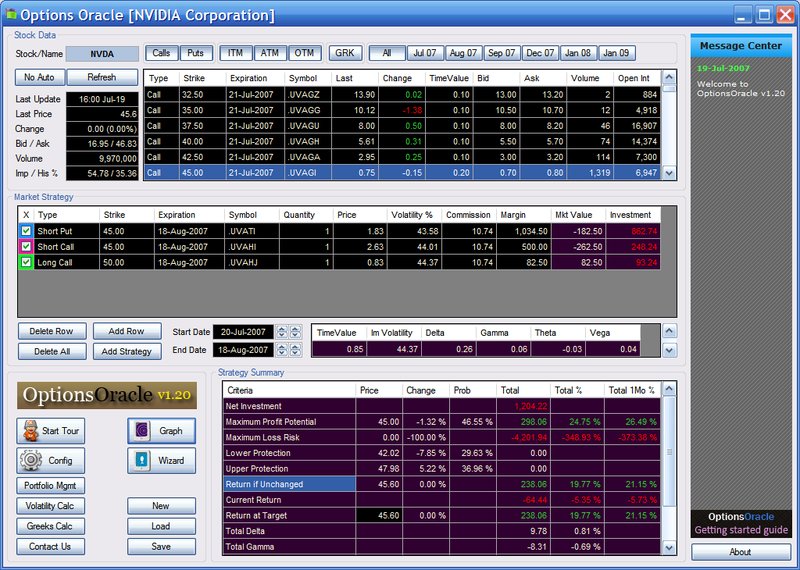Click the Start Tour mascot icon
The width and height of the screenshot is (800, 570).
coord(31,431)
